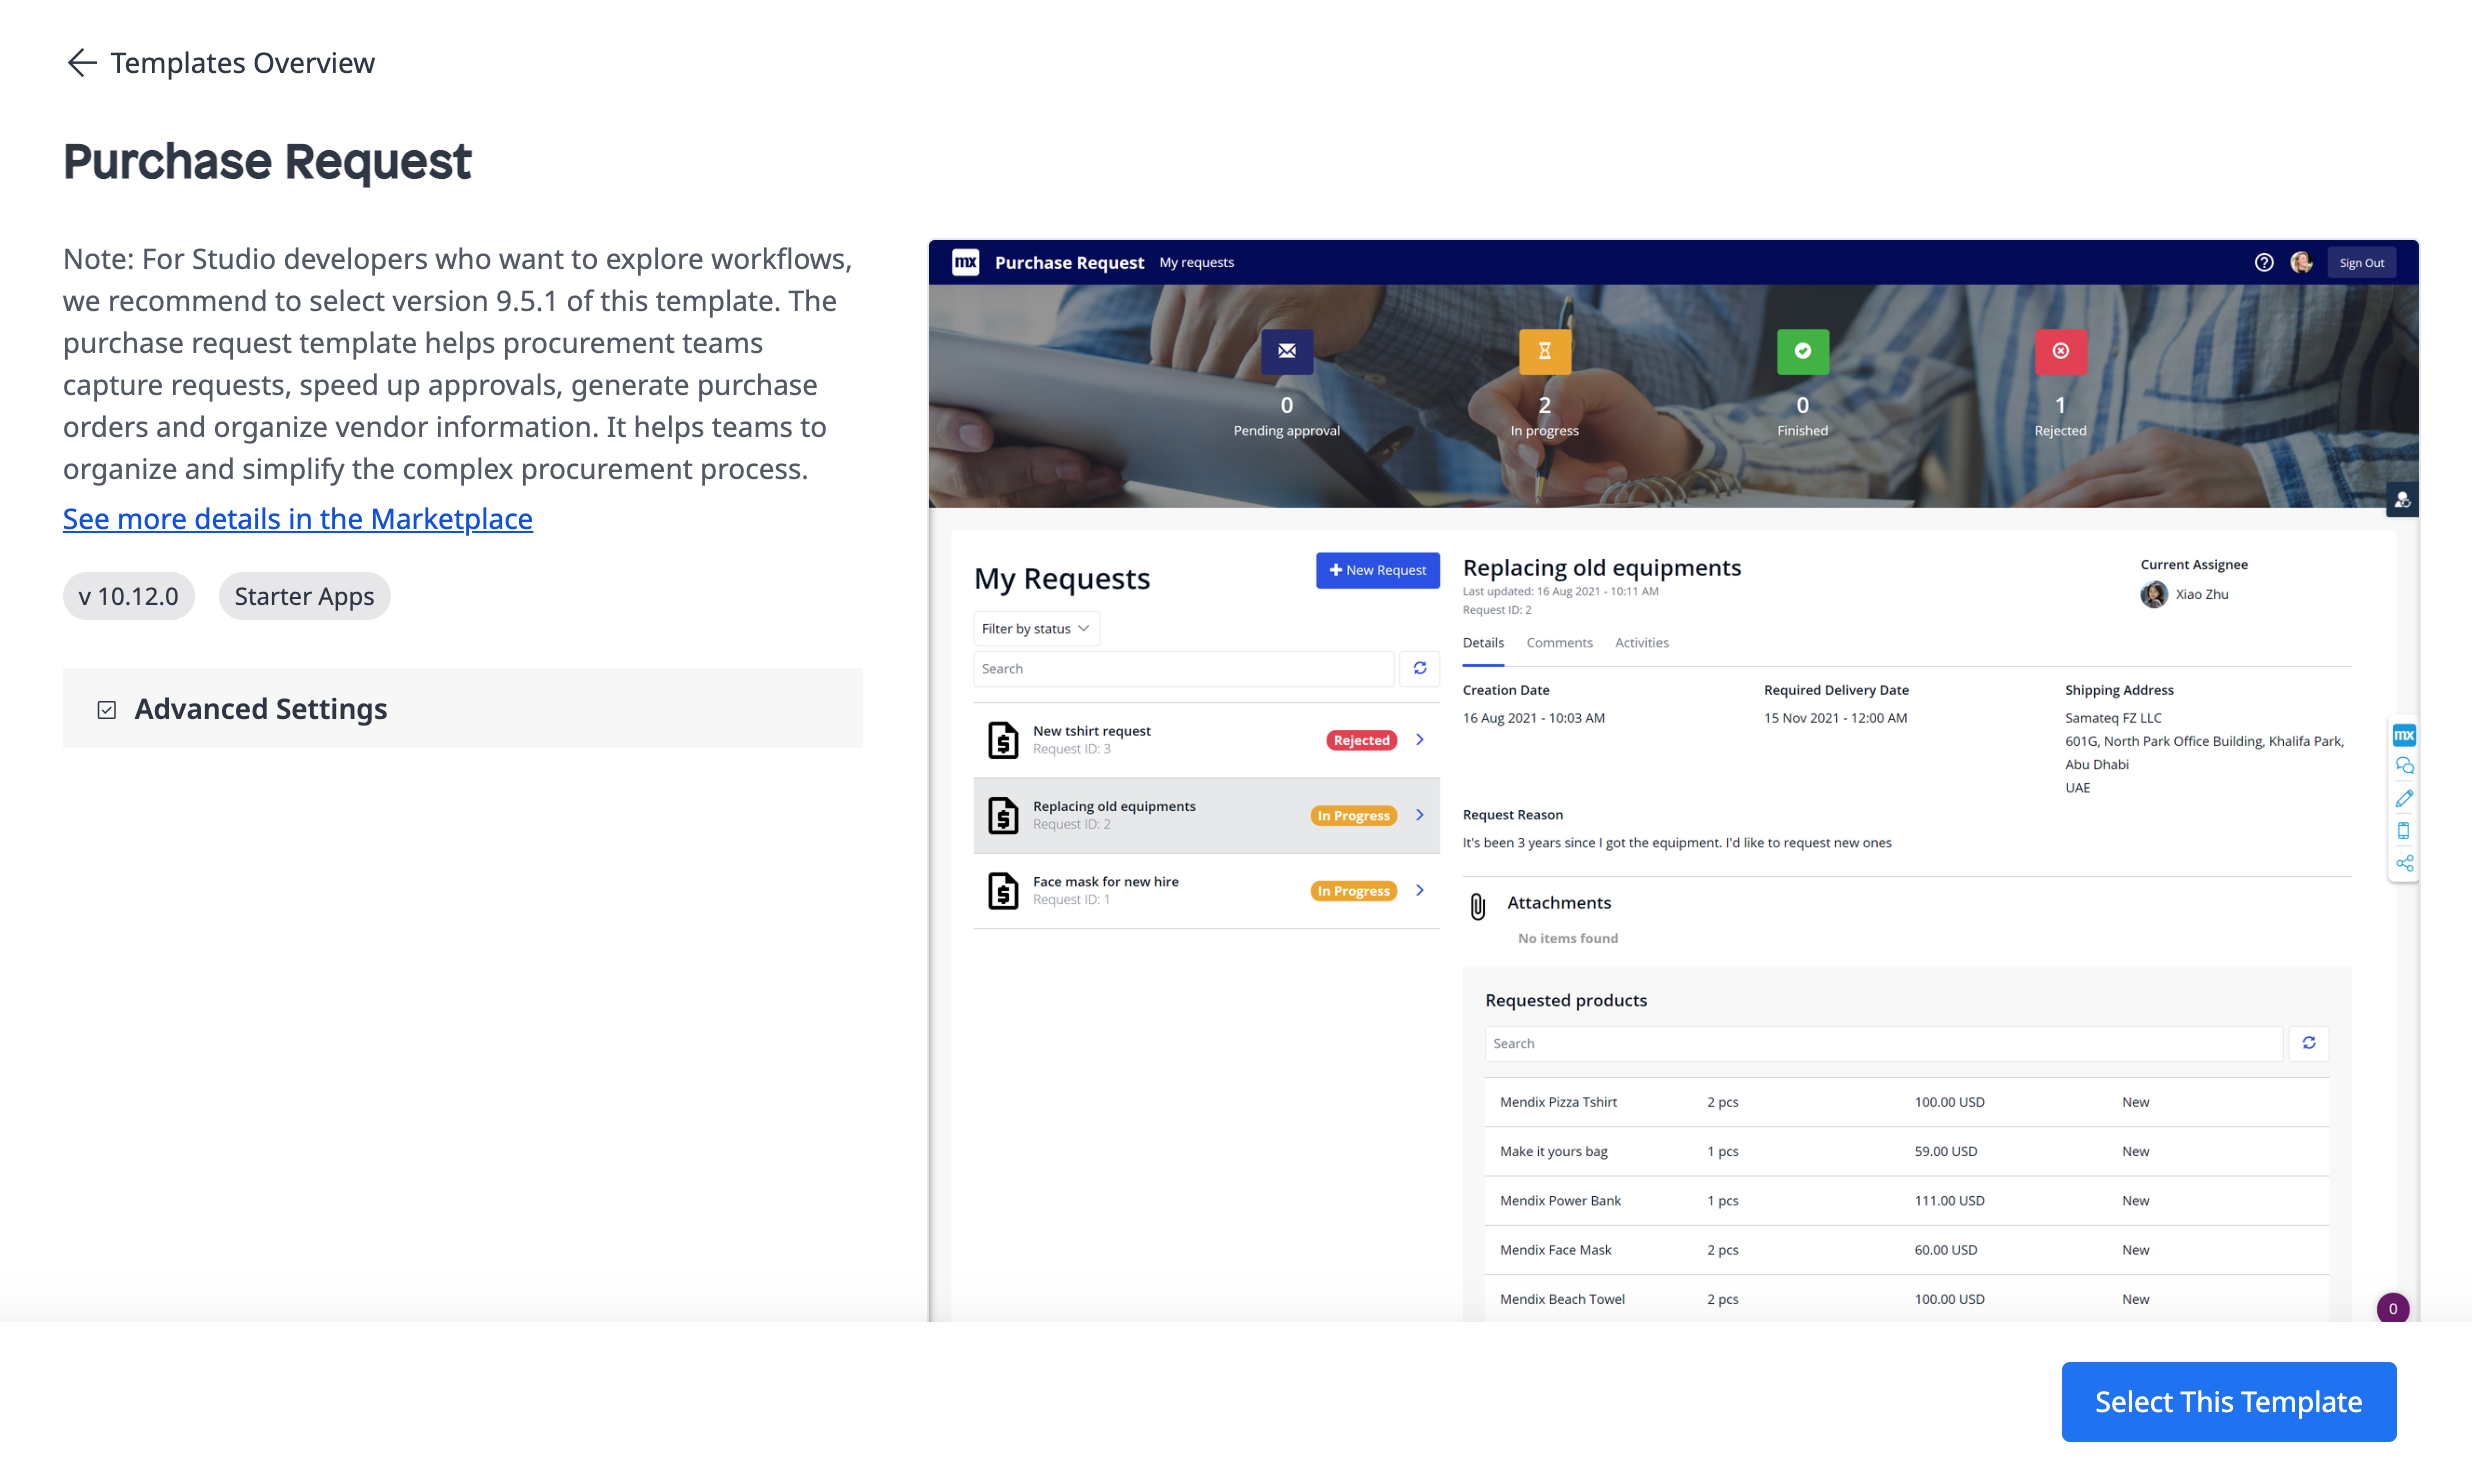Click the Starter Apps tag
Image resolution: width=2472 pixels, height=1458 pixels.
click(304, 597)
